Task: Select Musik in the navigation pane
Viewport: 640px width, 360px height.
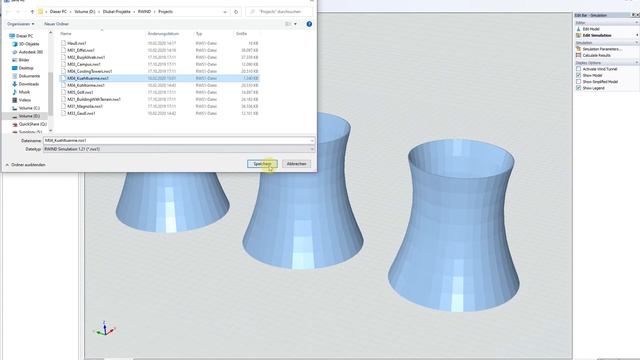Action: pos(21,92)
